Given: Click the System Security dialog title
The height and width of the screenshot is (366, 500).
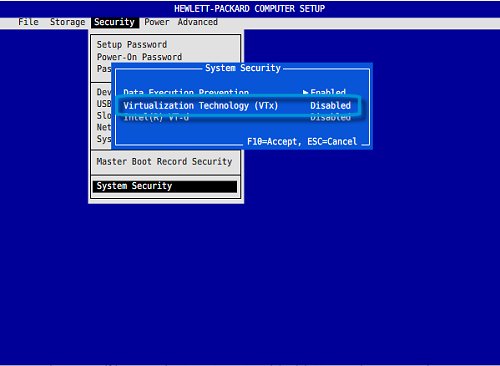Looking at the screenshot, I should (243, 68).
